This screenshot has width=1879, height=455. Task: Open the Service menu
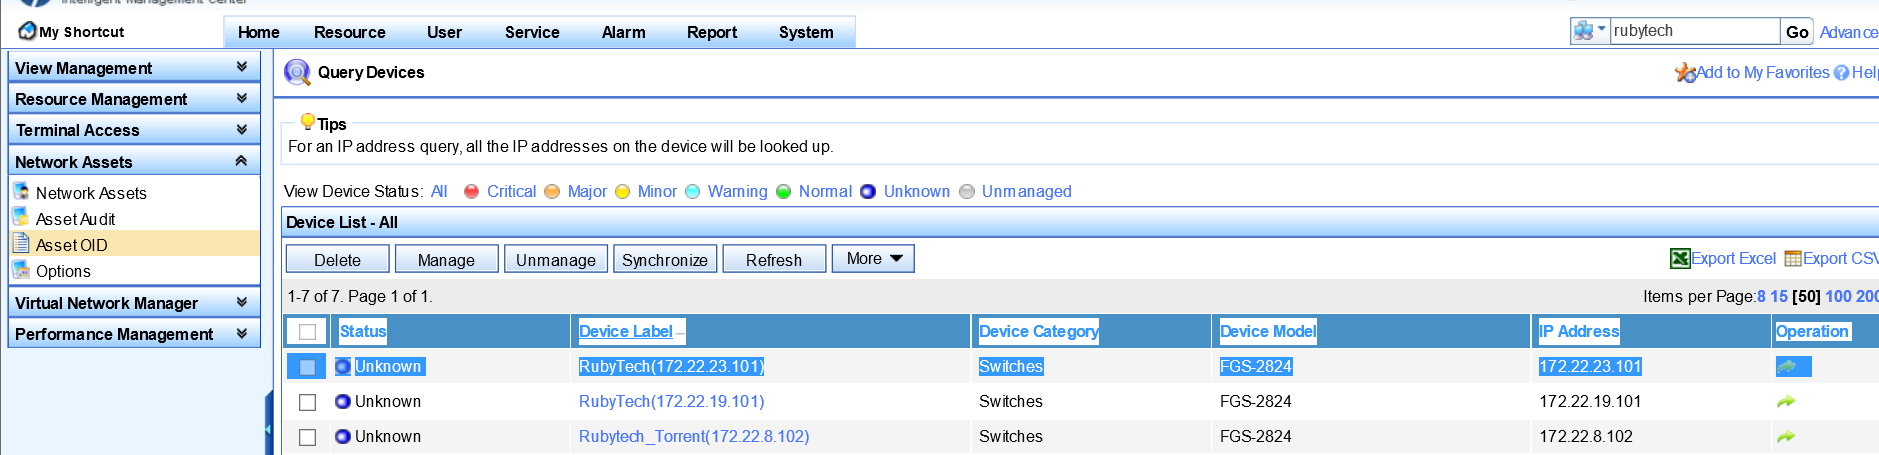point(532,32)
